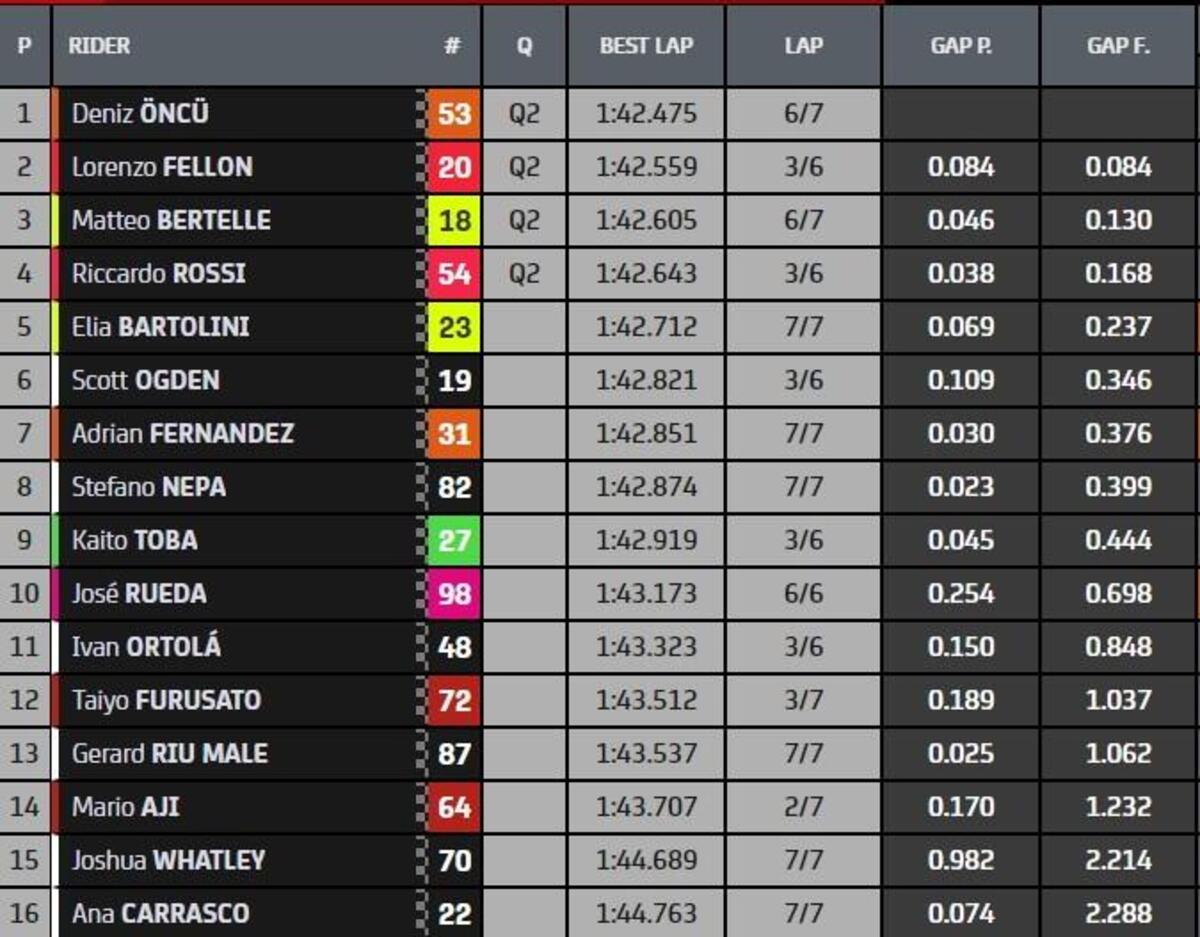Image resolution: width=1200 pixels, height=937 pixels.
Task: Click the GAP P. column header
Action: tap(960, 46)
